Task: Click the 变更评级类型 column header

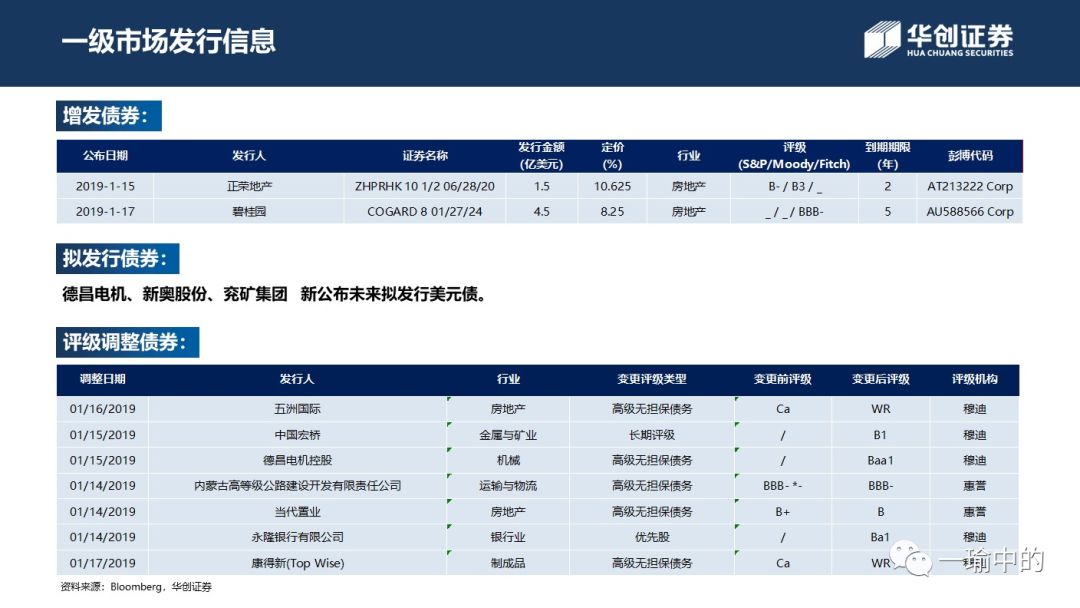Action: tap(652, 379)
